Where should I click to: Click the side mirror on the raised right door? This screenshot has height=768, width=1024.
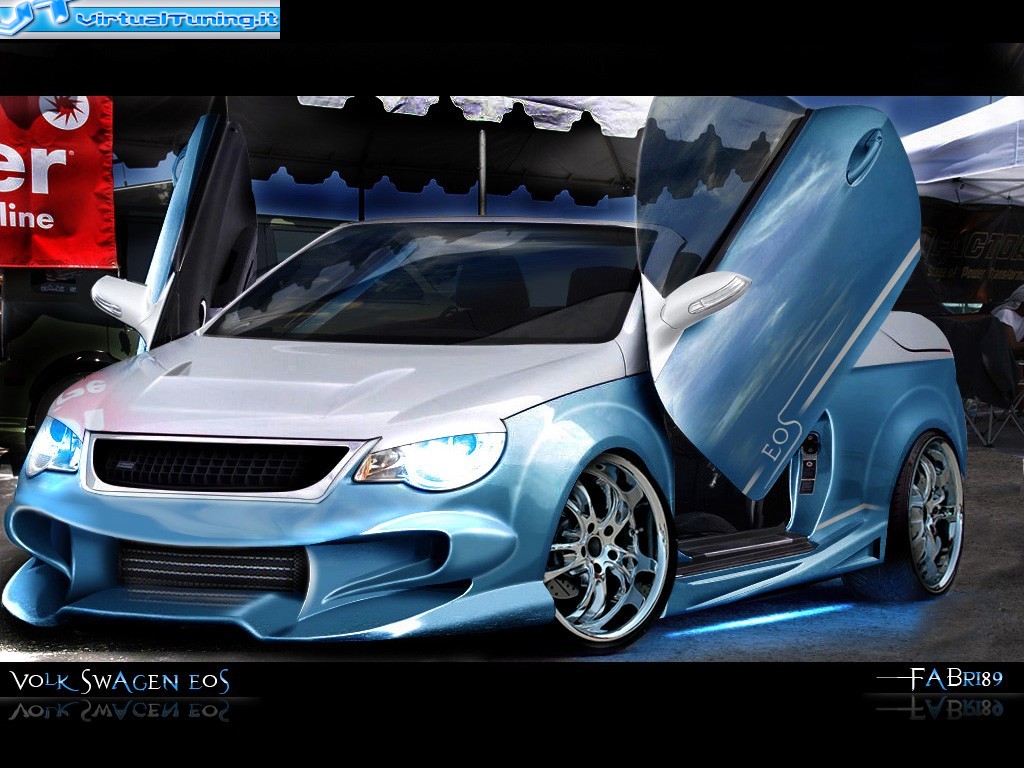click(x=703, y=299)
